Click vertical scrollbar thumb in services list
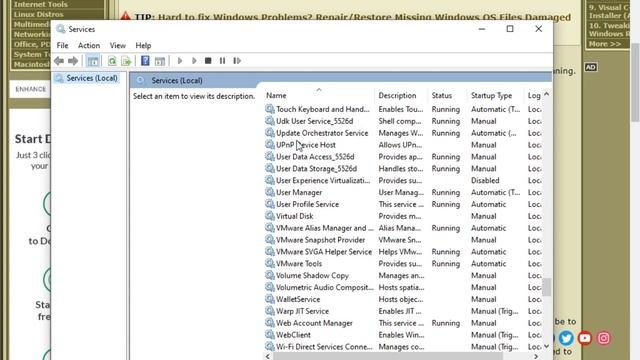 [547, 287]
